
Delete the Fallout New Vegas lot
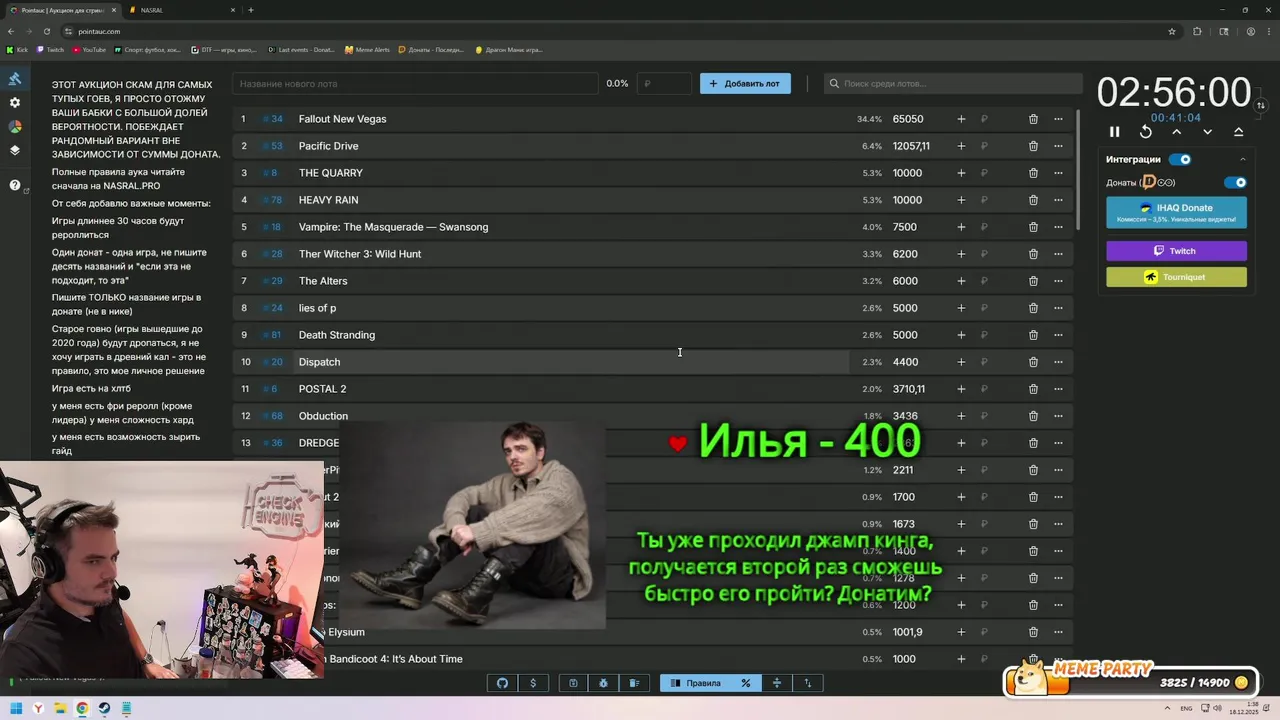coord(1033,119)
